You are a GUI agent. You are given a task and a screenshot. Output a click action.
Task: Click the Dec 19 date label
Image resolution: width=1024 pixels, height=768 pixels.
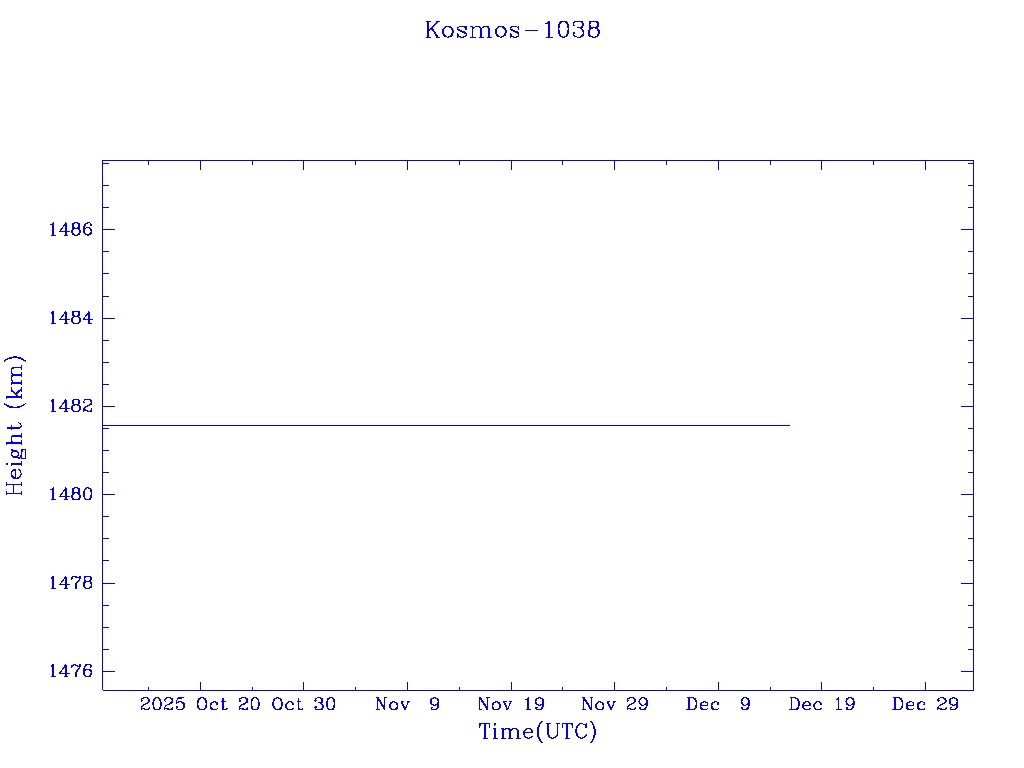coord(821,704)
